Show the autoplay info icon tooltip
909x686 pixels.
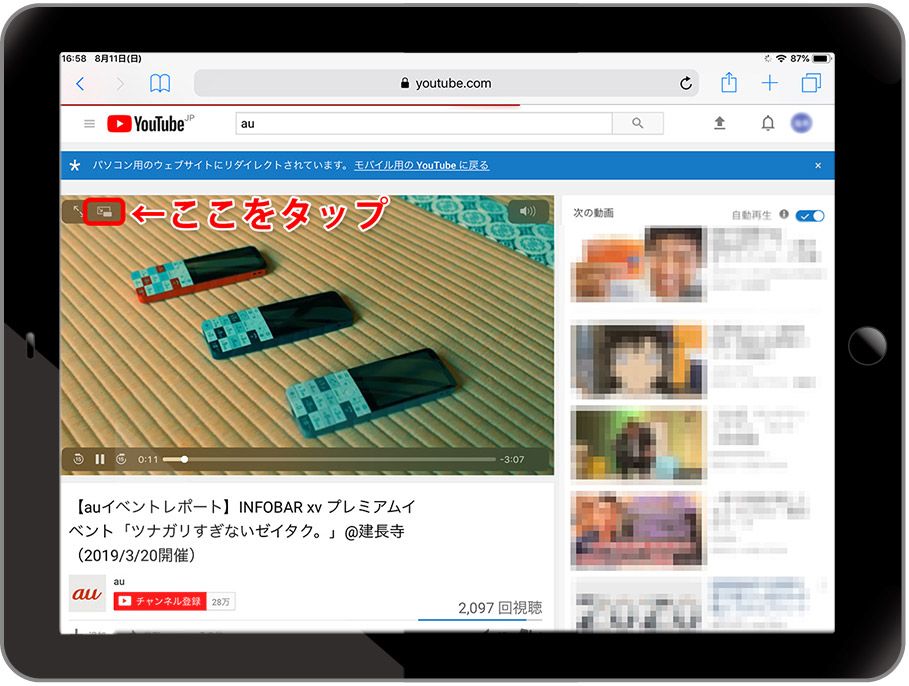point(784,215)
